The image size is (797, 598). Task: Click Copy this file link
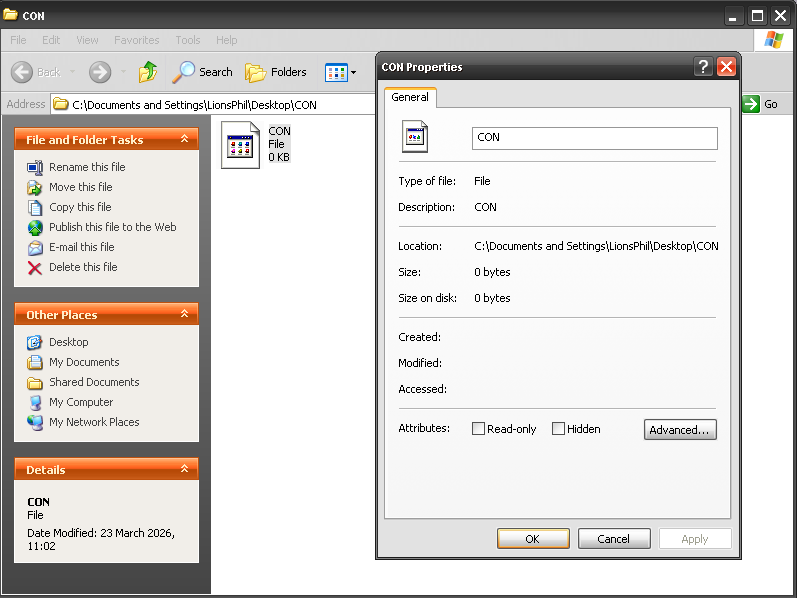point(80,207)
